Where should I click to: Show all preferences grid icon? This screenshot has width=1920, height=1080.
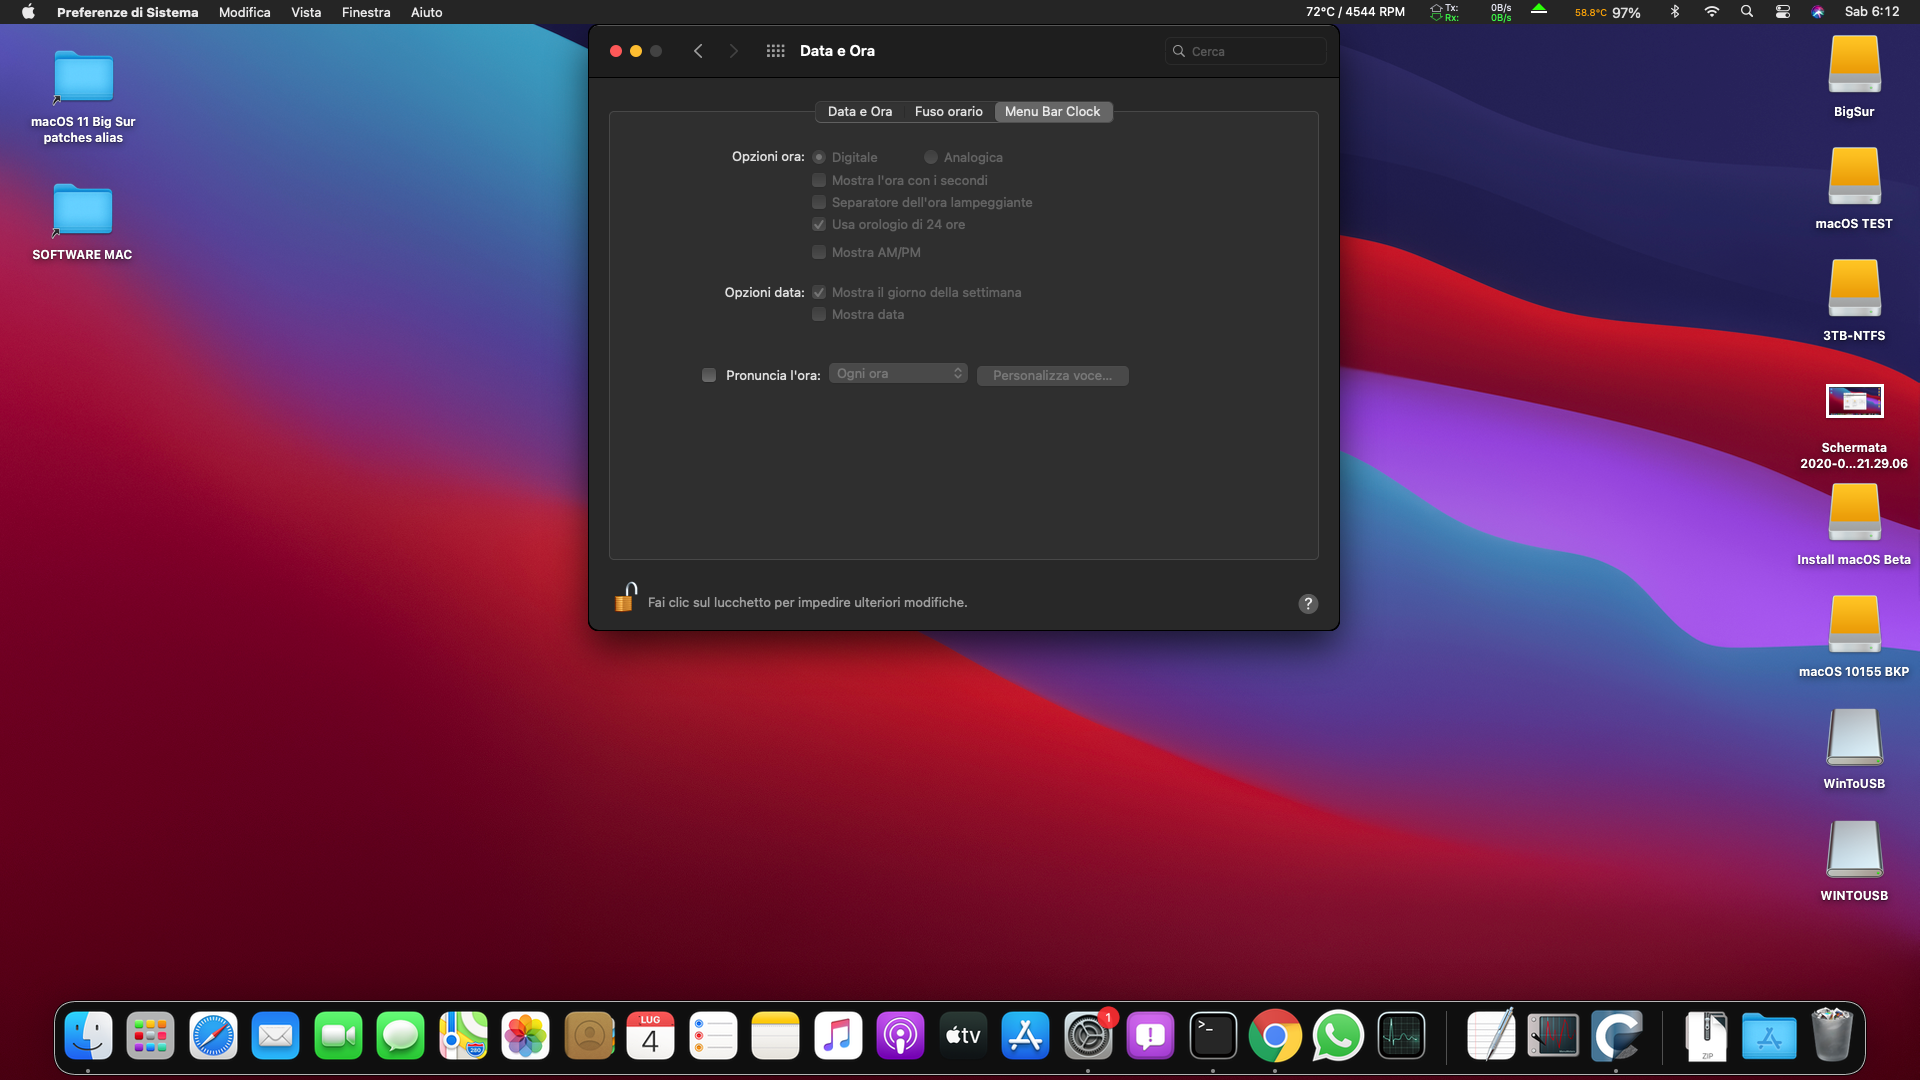[x=775, y=51]
